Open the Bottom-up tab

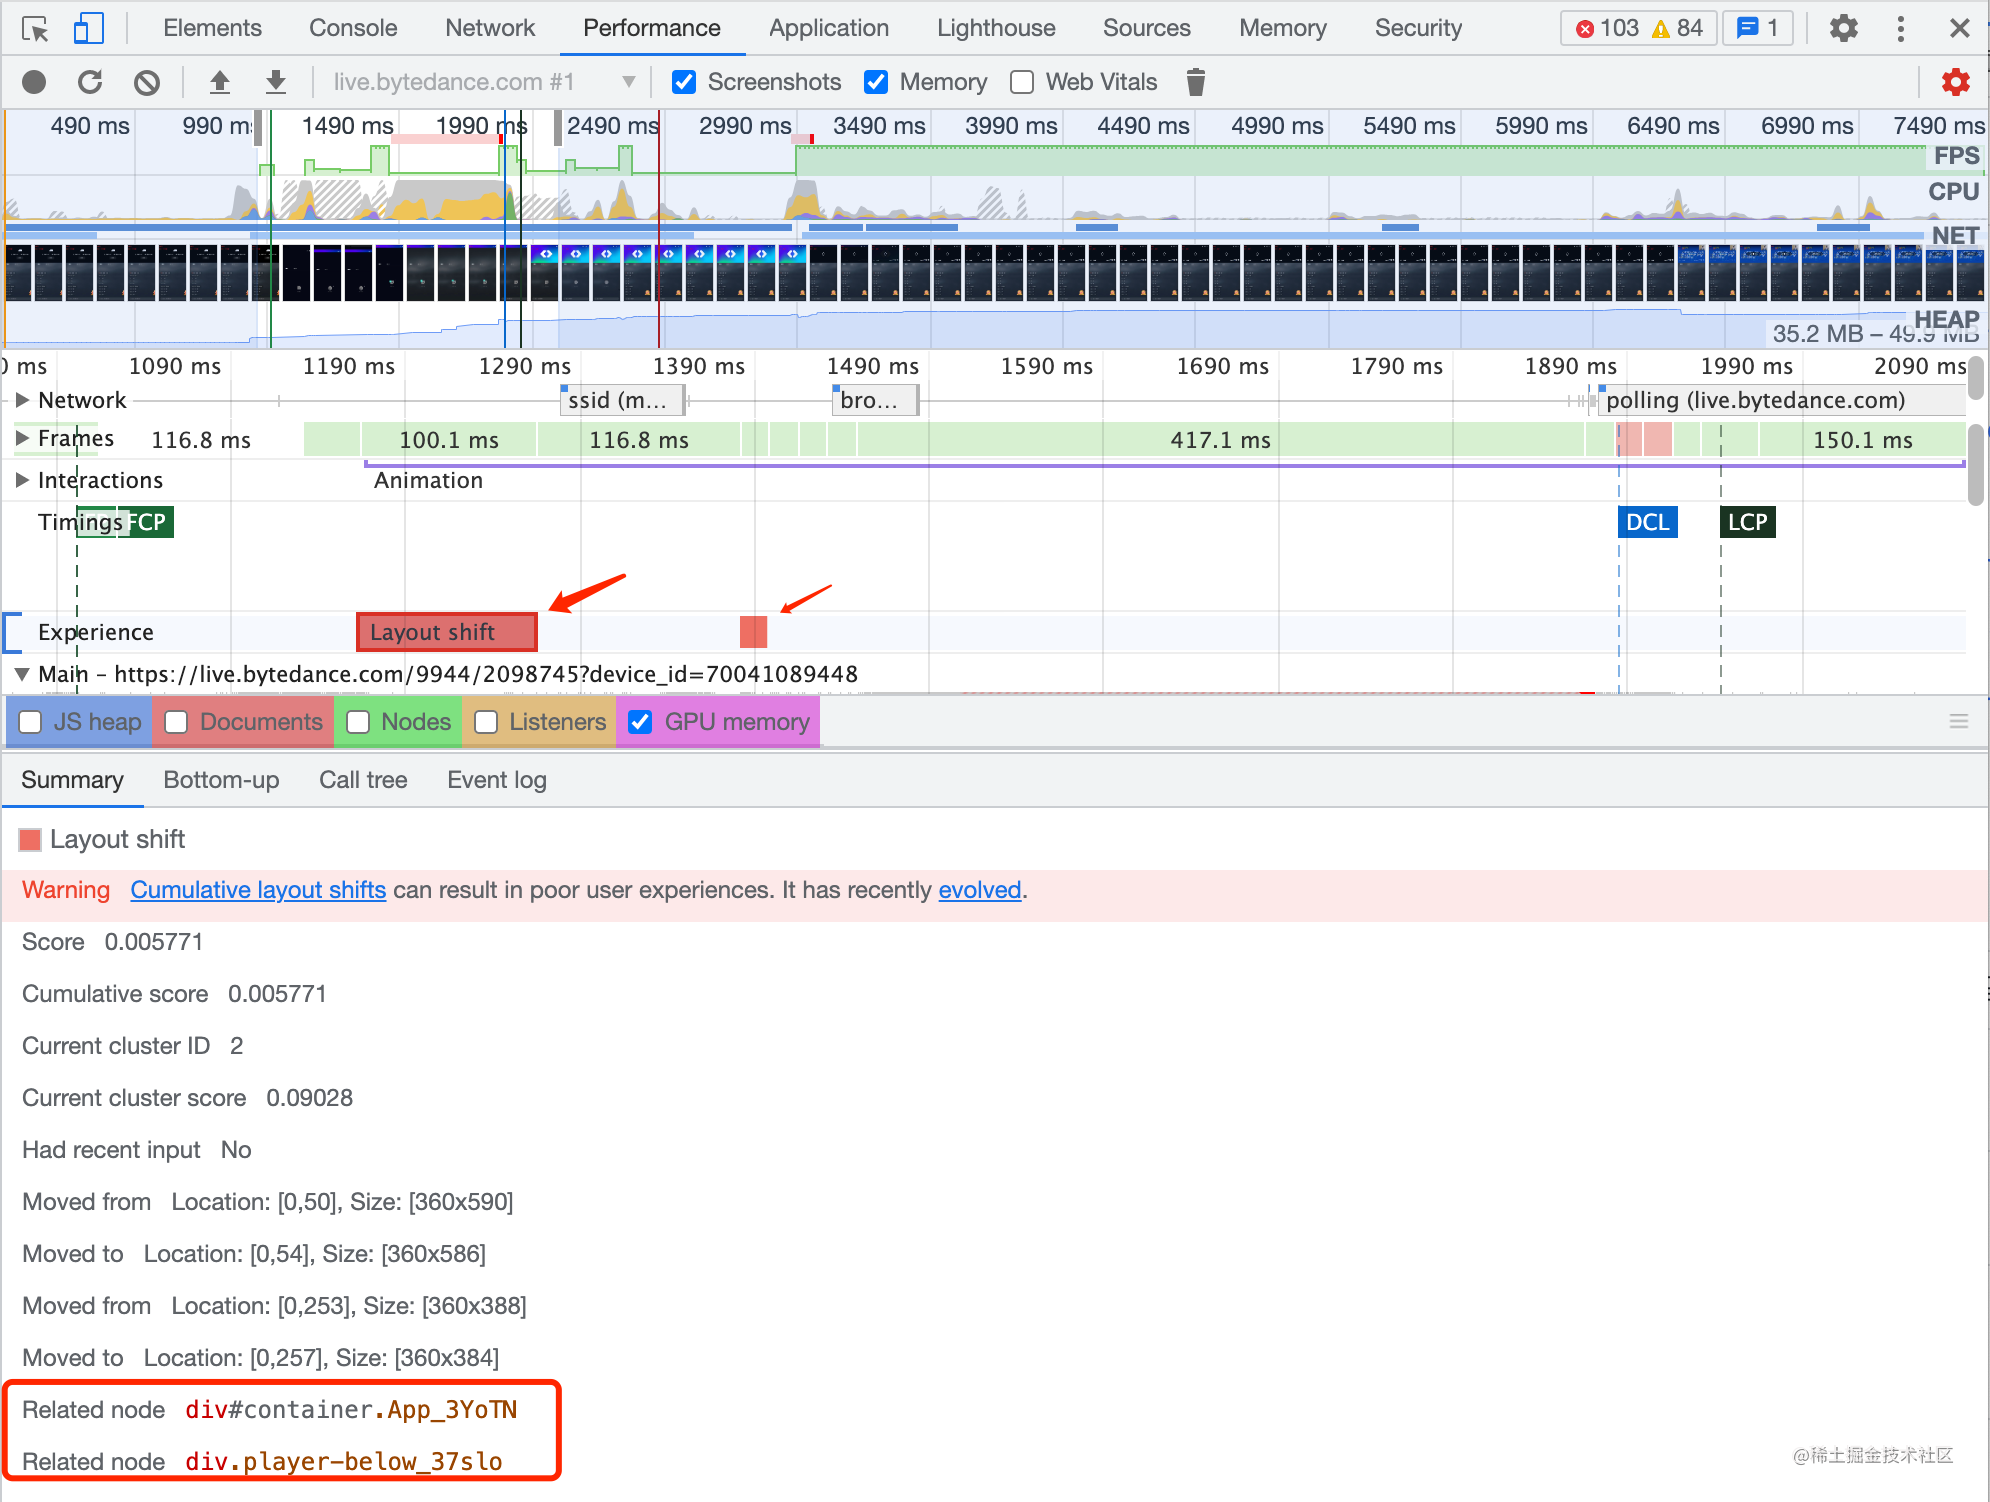click(x=221, y=780)
